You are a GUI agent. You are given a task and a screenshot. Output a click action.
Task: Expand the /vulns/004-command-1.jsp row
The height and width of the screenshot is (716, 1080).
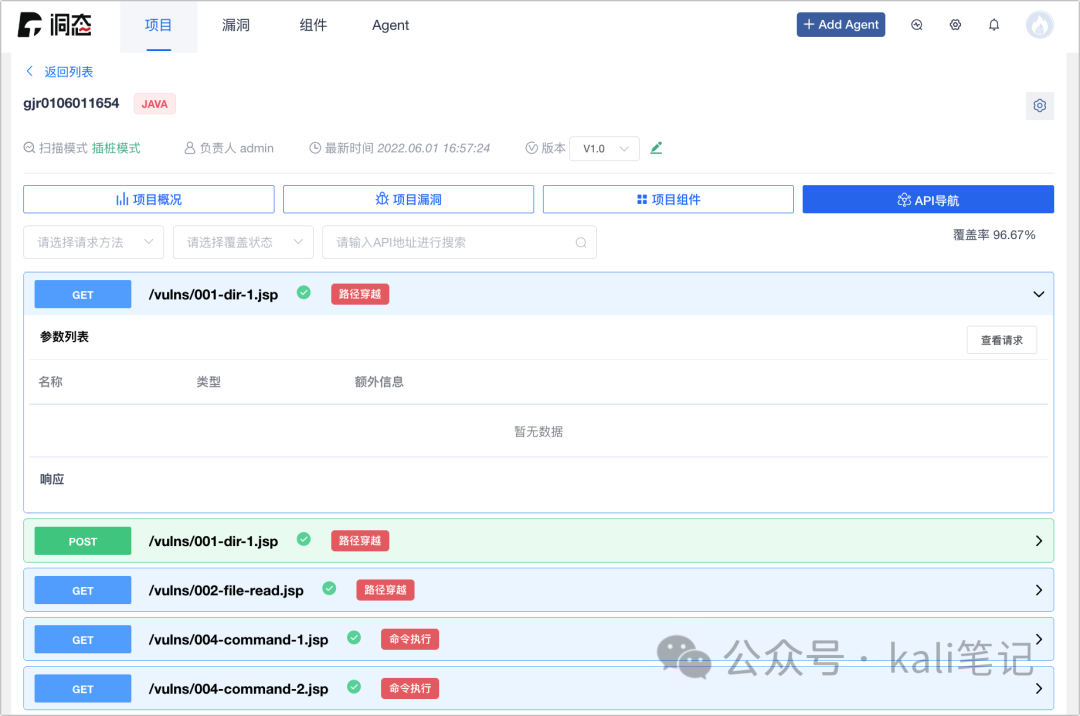click(1039, 640)
